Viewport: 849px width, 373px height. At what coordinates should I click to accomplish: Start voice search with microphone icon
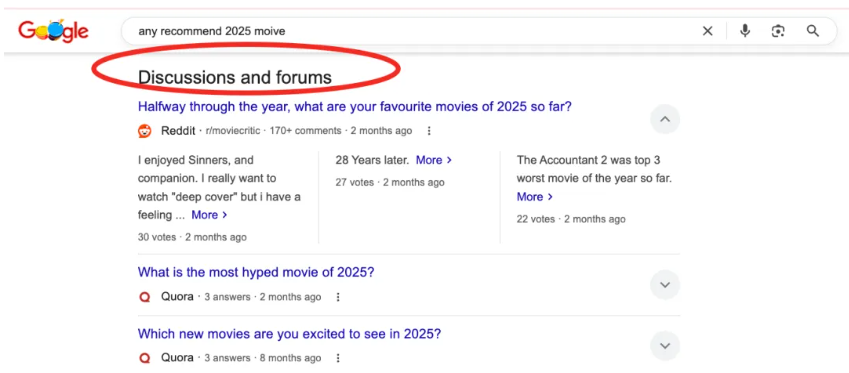click(745, 31)
